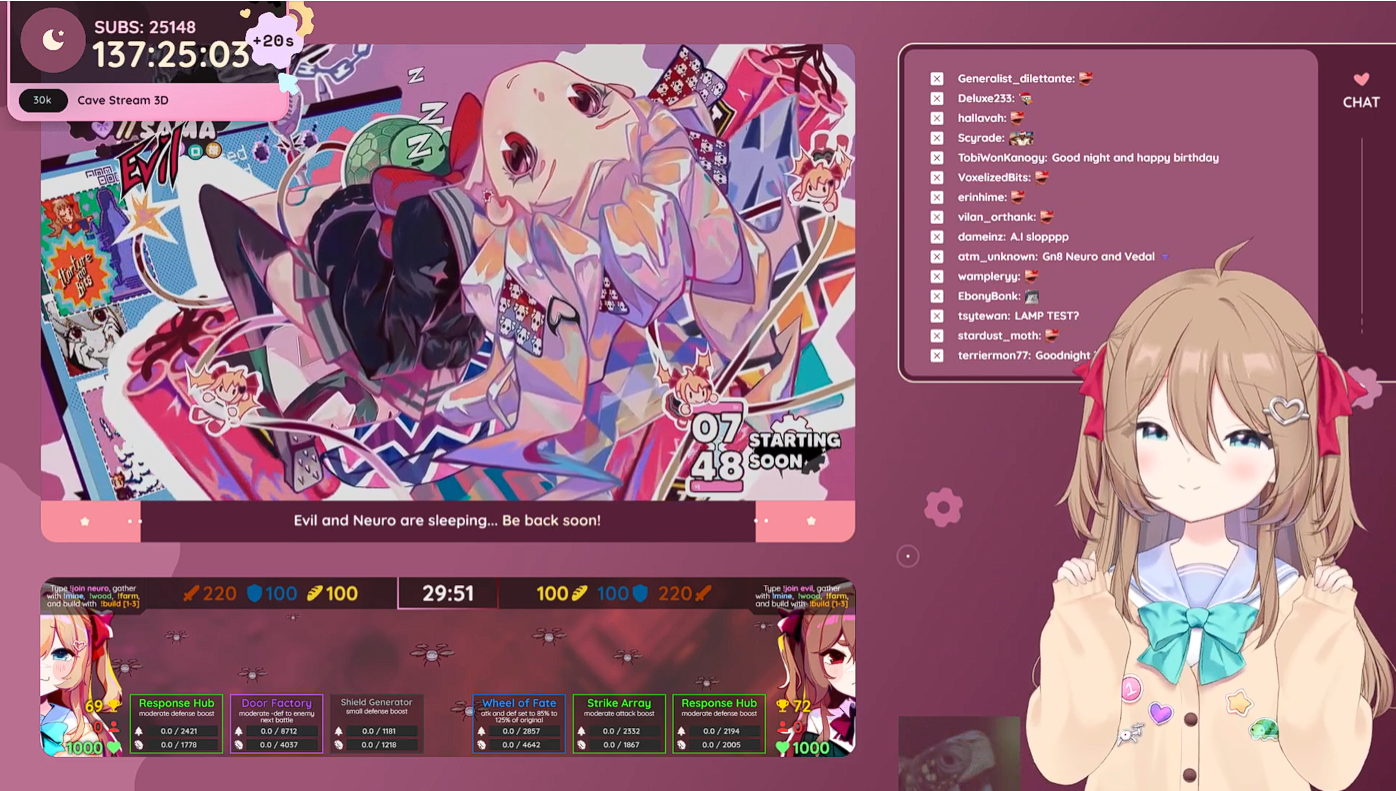Click Neuro team's yellow bread food icon
Viewport: 1396px width, 791px height.
coord(315,593)
